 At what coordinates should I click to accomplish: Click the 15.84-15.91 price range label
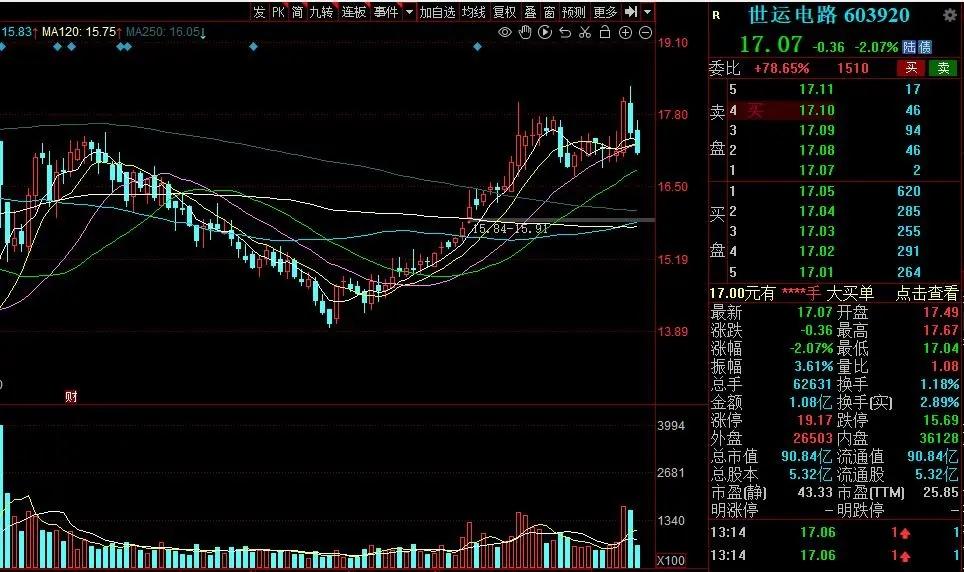tap(509, 229)
